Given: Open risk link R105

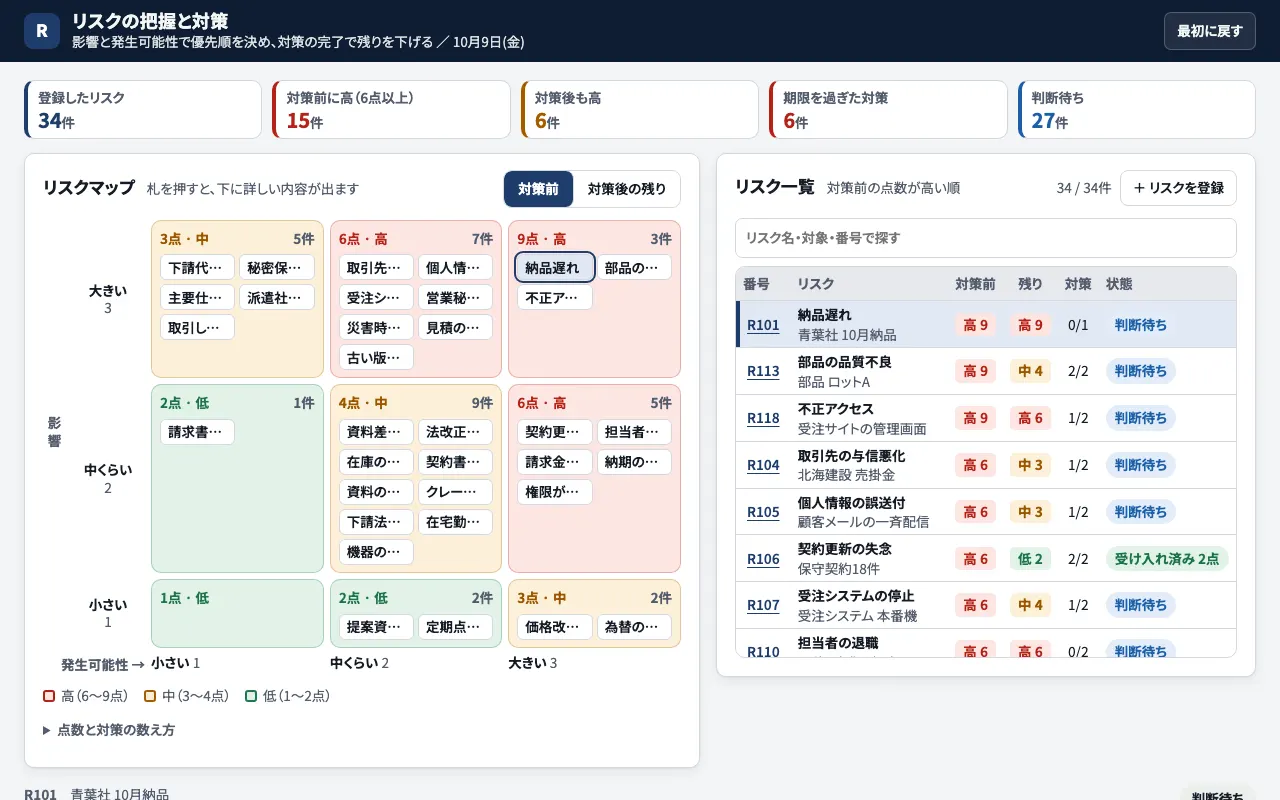Looking at the screenshot, I should click(x=763, y=513).
